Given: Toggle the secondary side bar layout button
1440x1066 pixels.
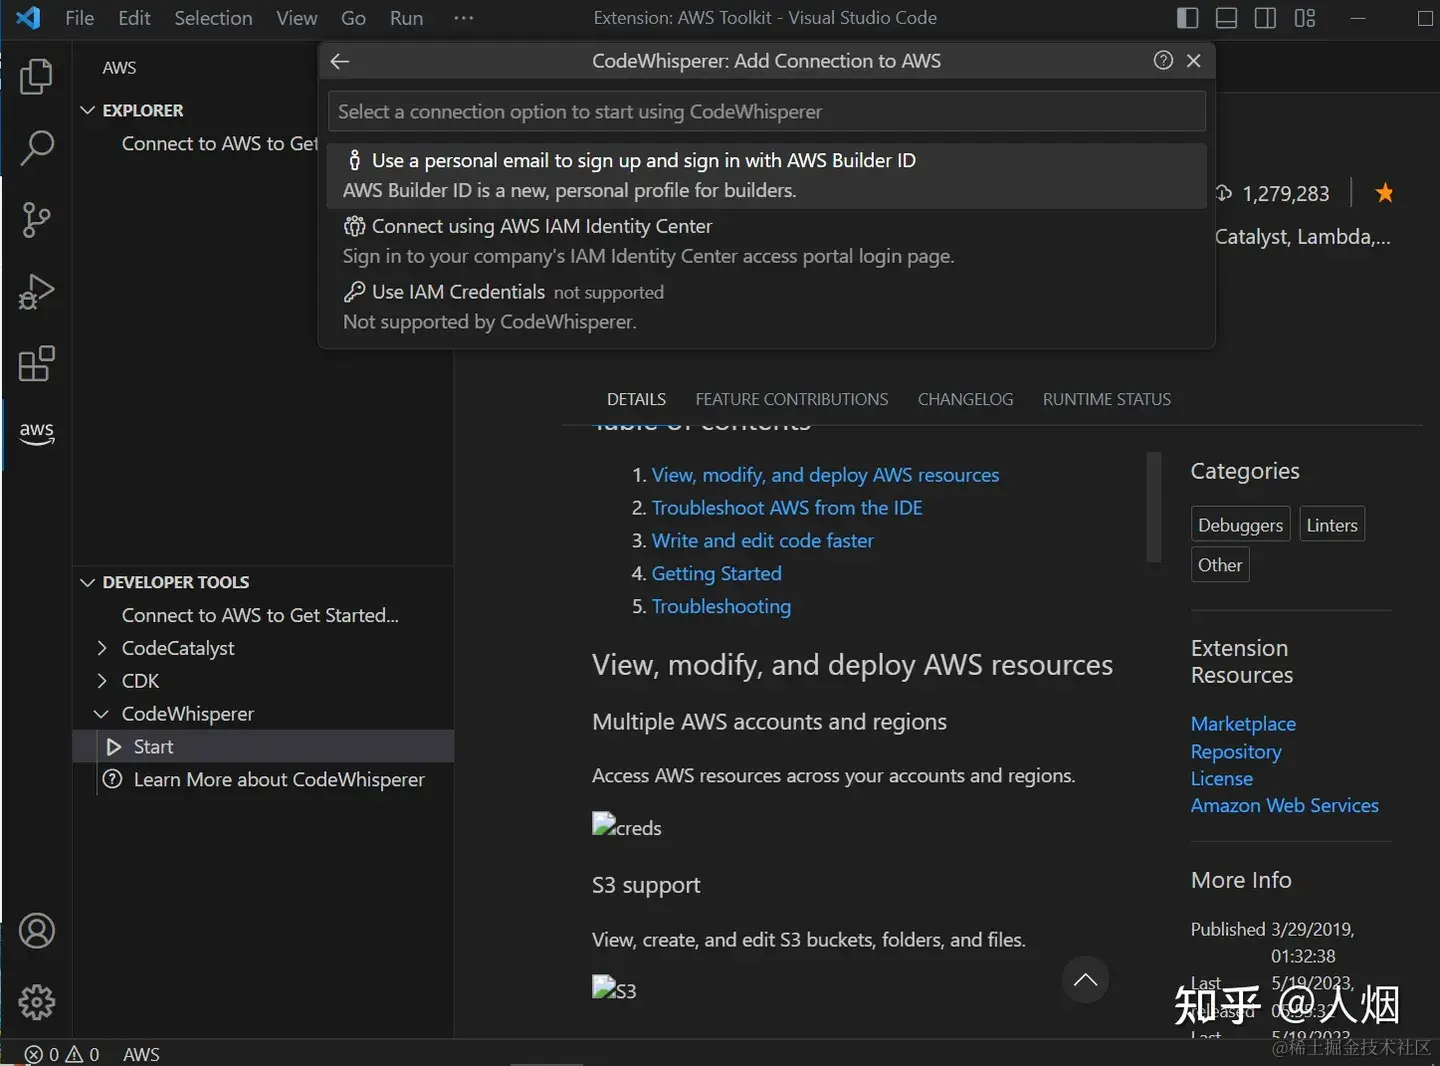Looking at the screenshot, I should pyautogui.click(x=1265, y=18).
